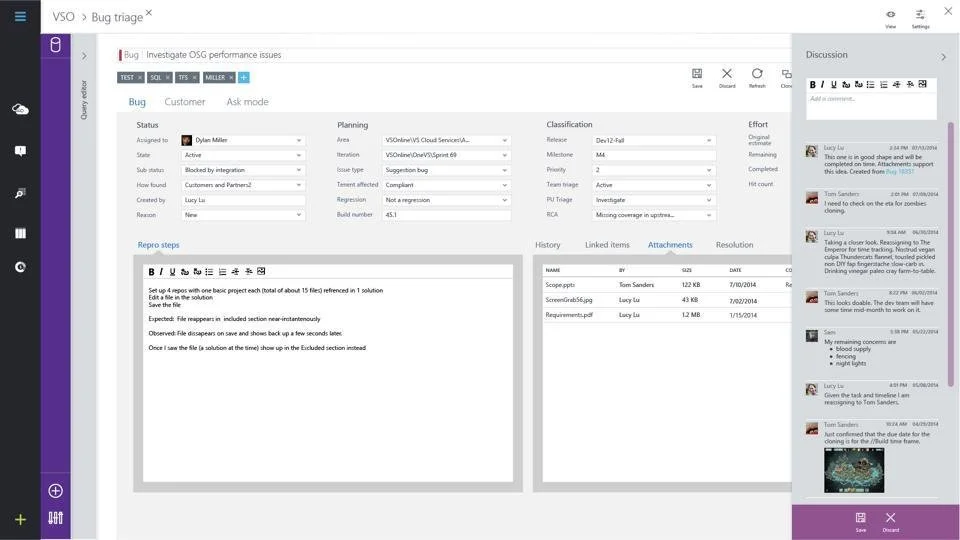Click VSO breadcrumb link
Screen dimensions: 960x540
[63, 17]
